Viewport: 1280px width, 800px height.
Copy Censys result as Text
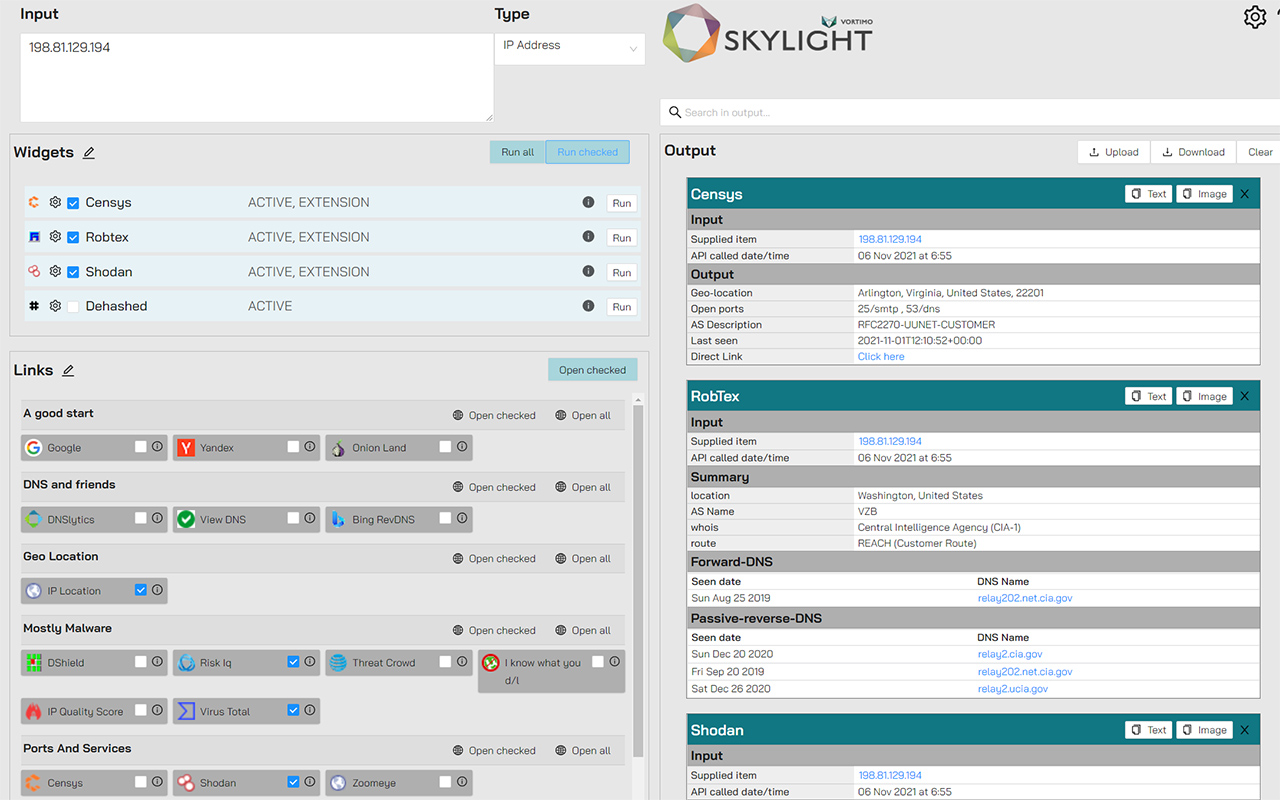pyautogui.click(x=1148, y=194)
